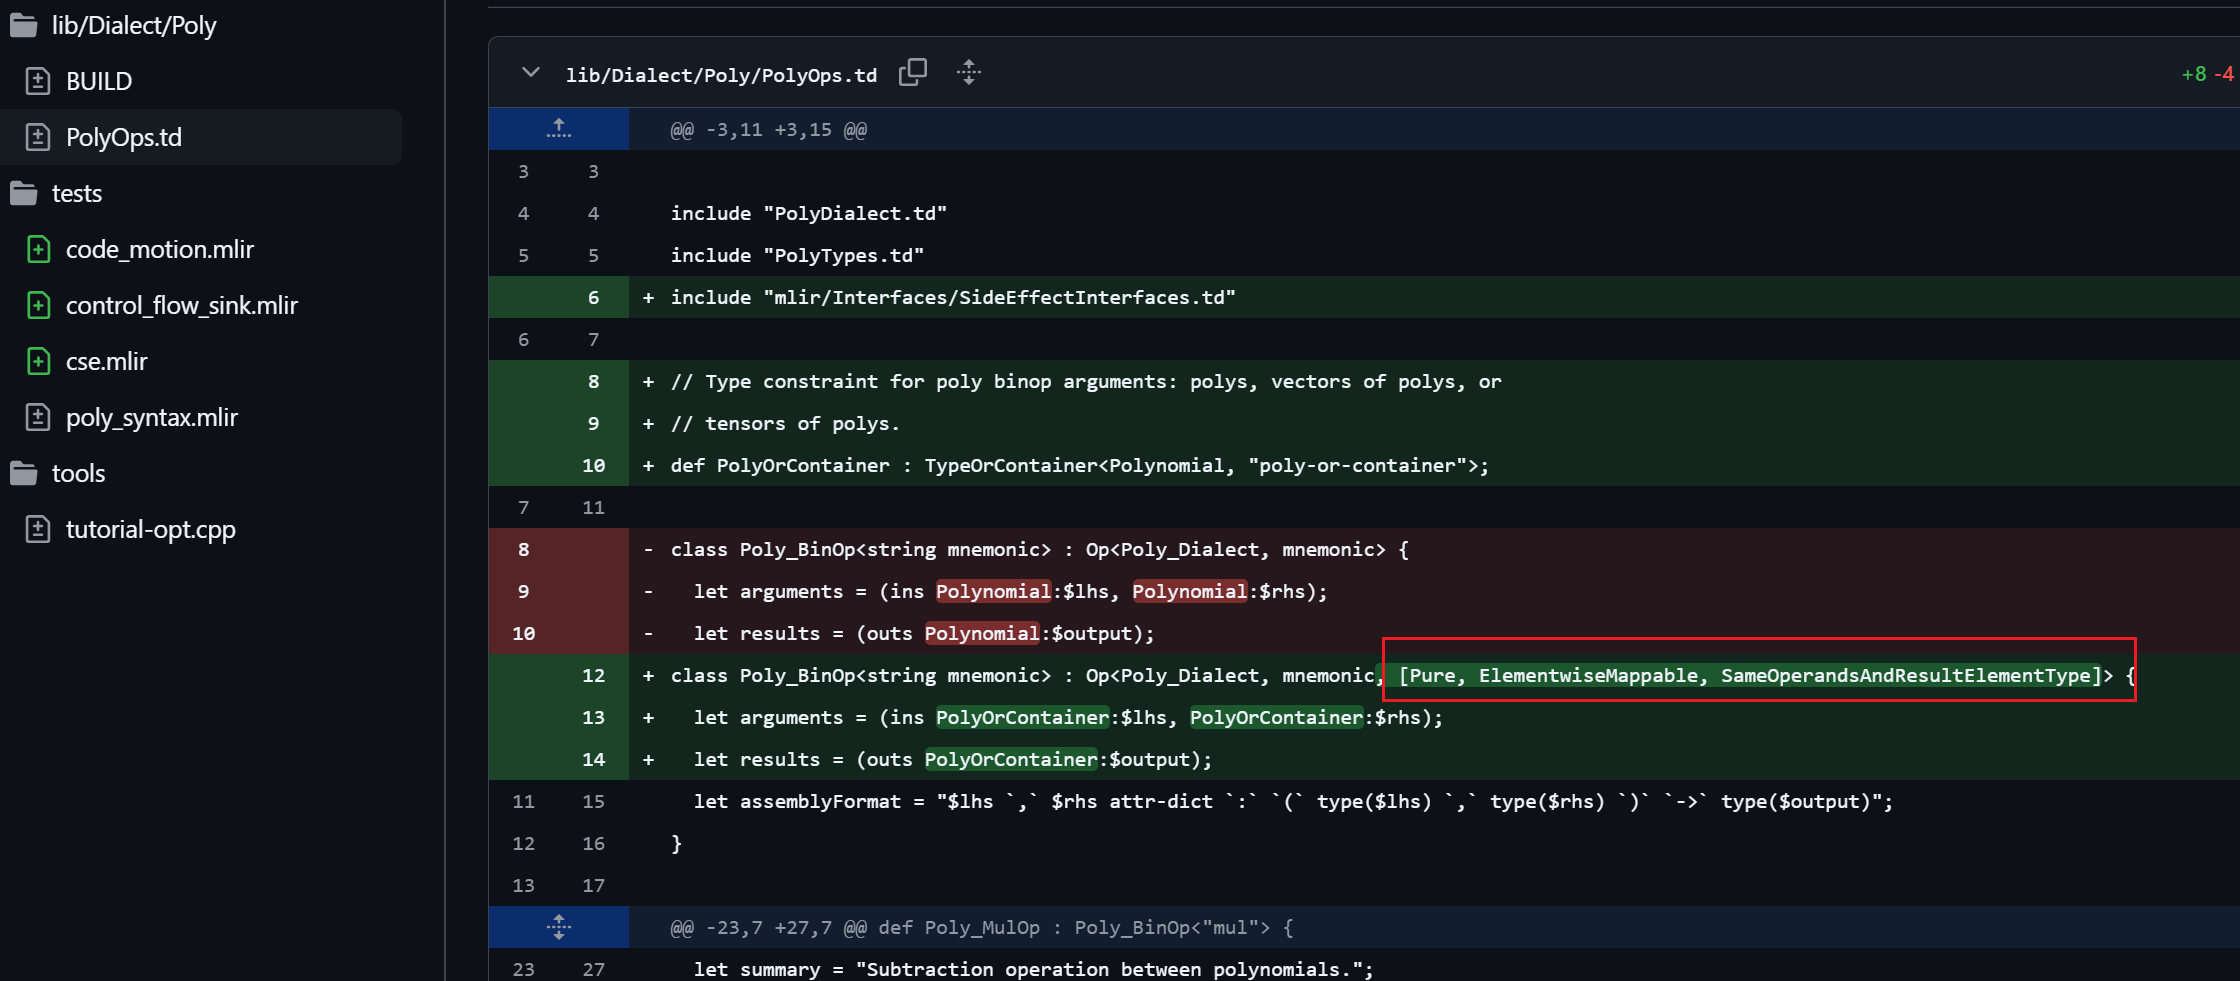The width and height of the screenshot is (2240, 981).
Task: Open poly_syntax.mlir in file tree
Action: click(x=152, y=417)
